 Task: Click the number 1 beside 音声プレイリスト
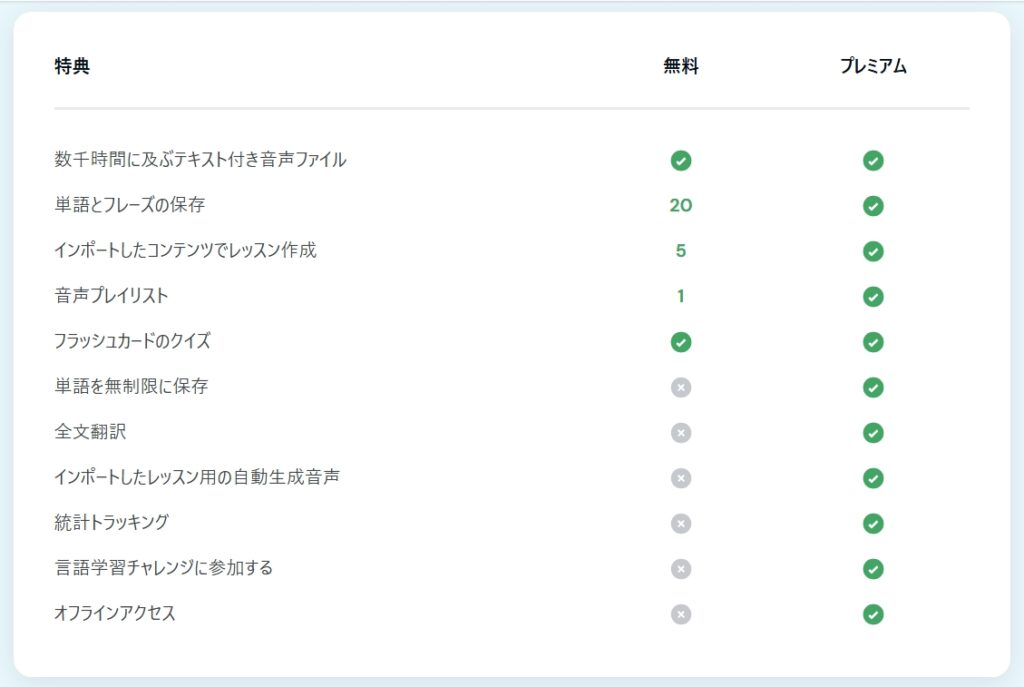[x=681, y=297]
